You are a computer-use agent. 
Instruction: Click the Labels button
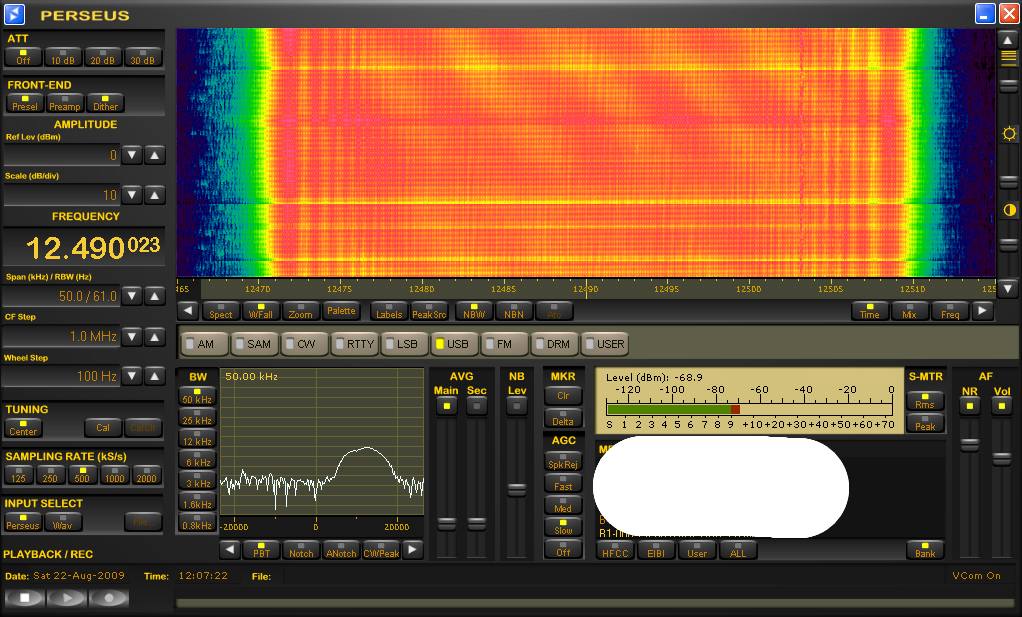point(389,311)
